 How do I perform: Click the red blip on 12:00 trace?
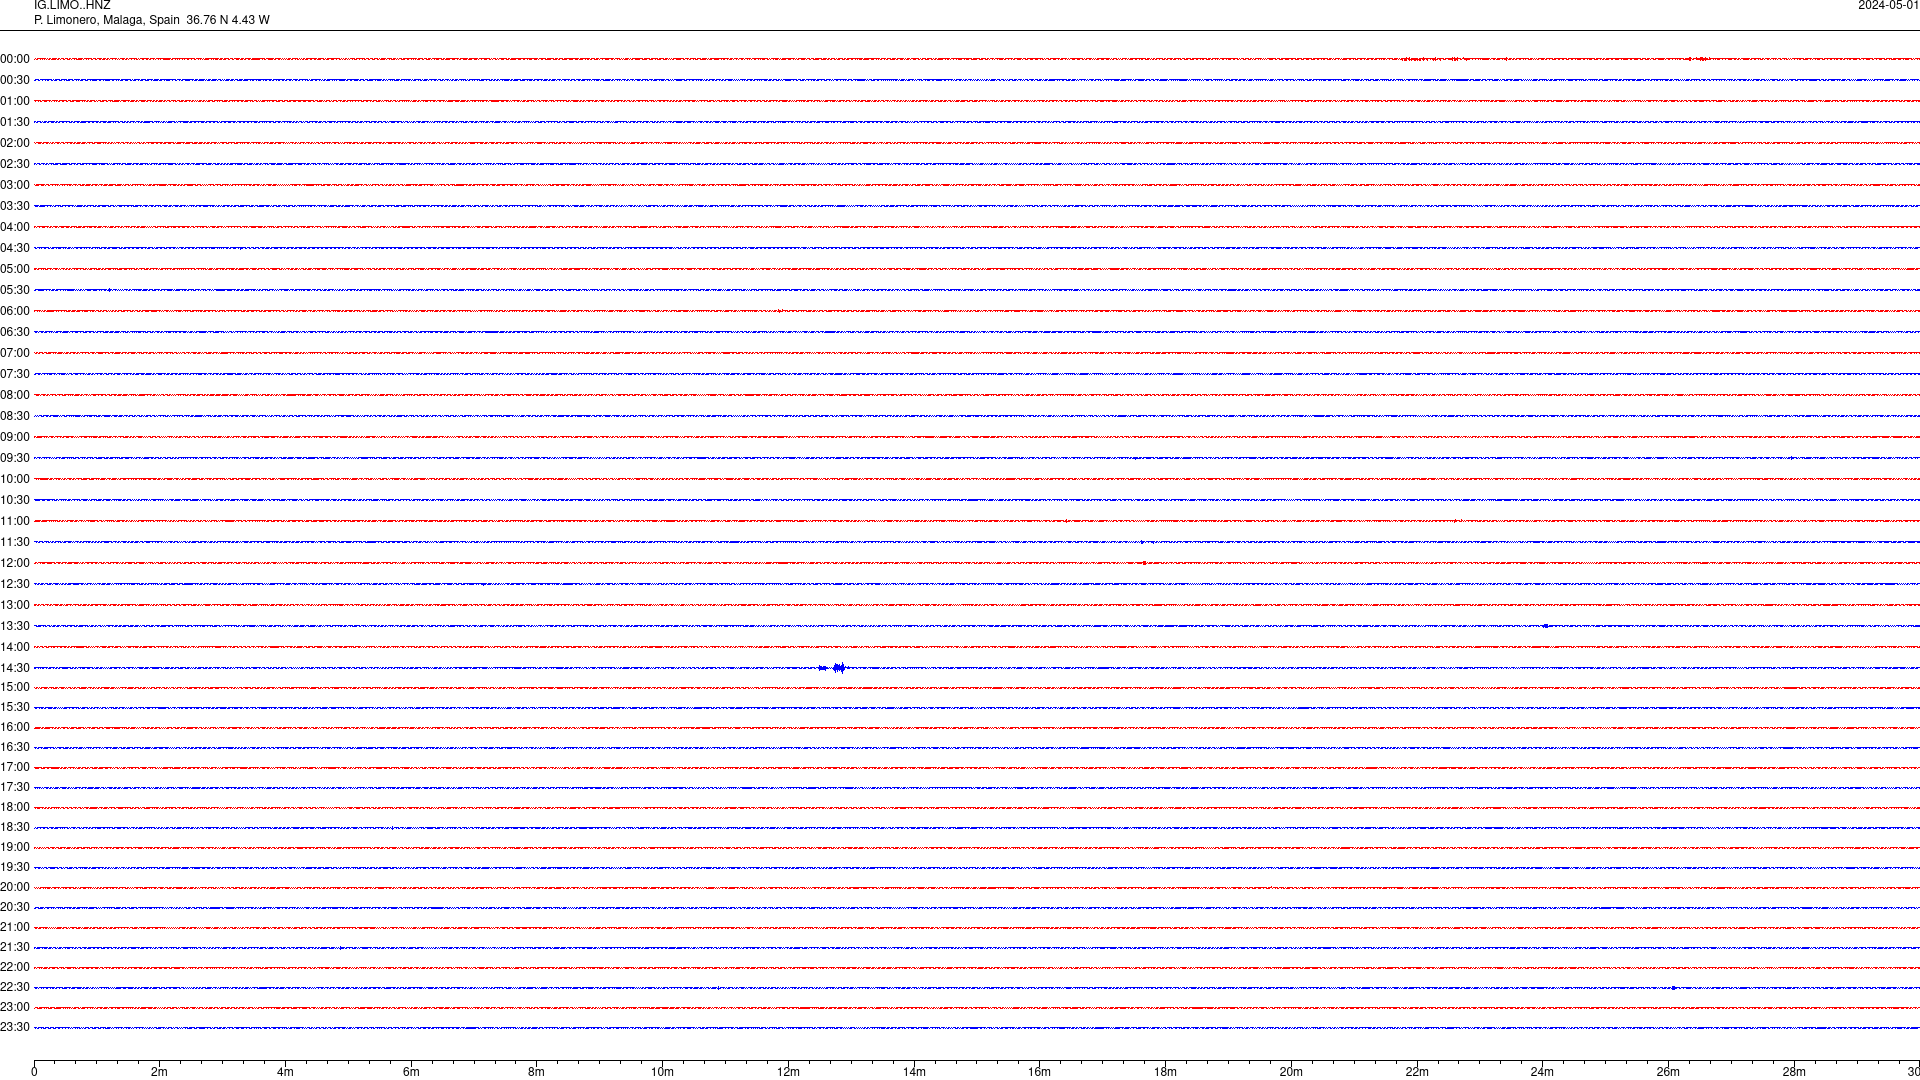(1145, 563)
